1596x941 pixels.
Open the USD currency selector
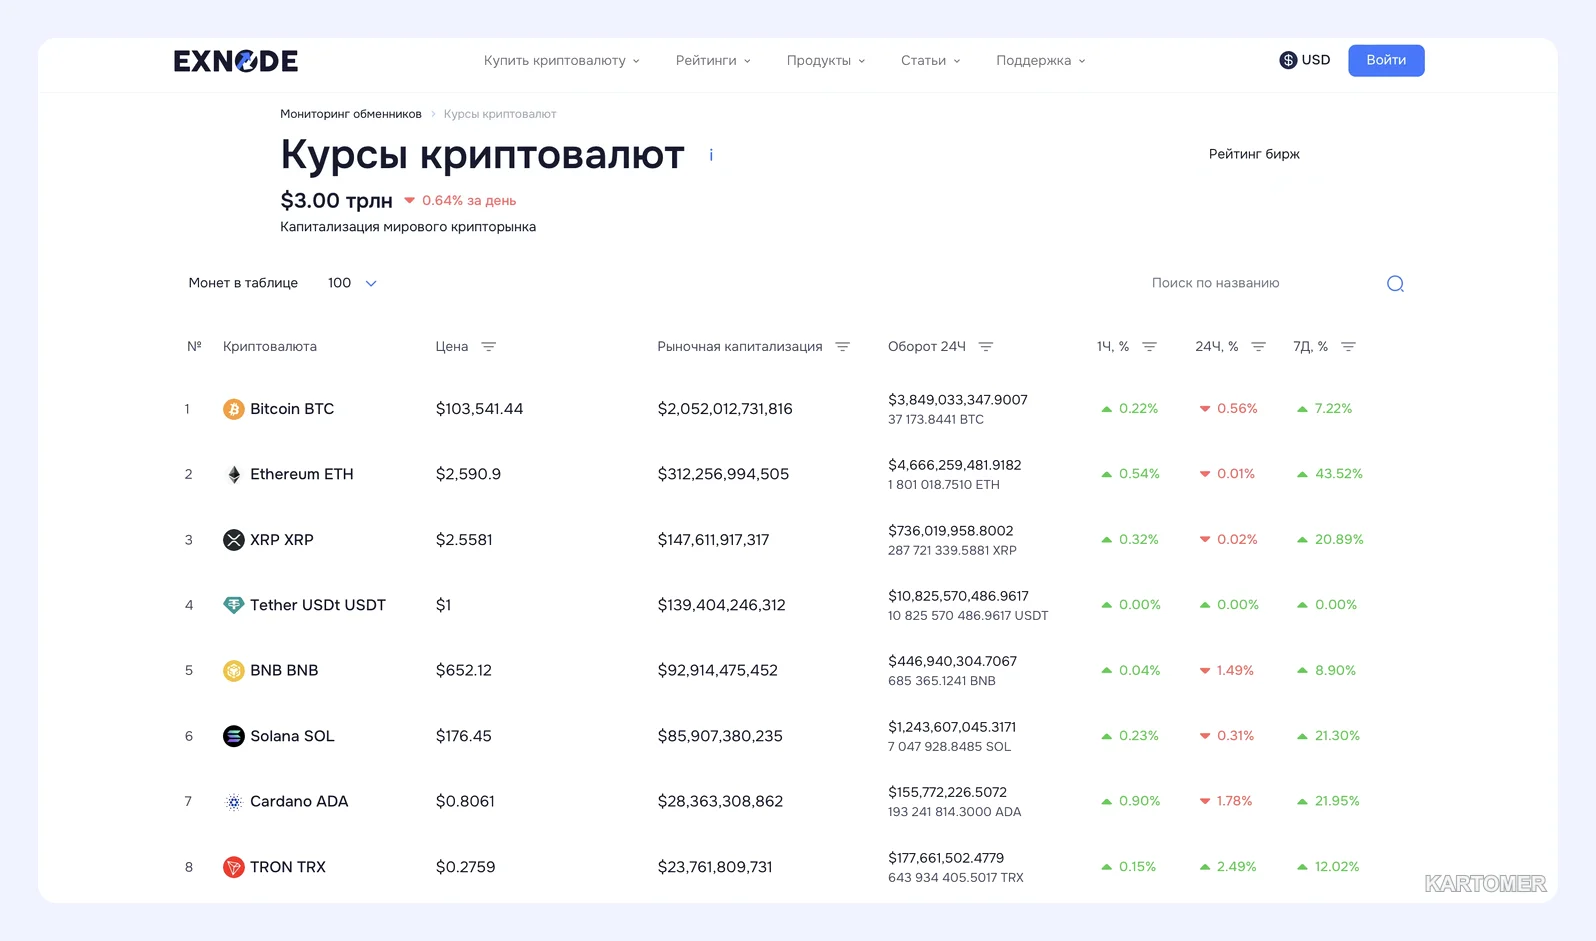click(x=1305, y=60)
